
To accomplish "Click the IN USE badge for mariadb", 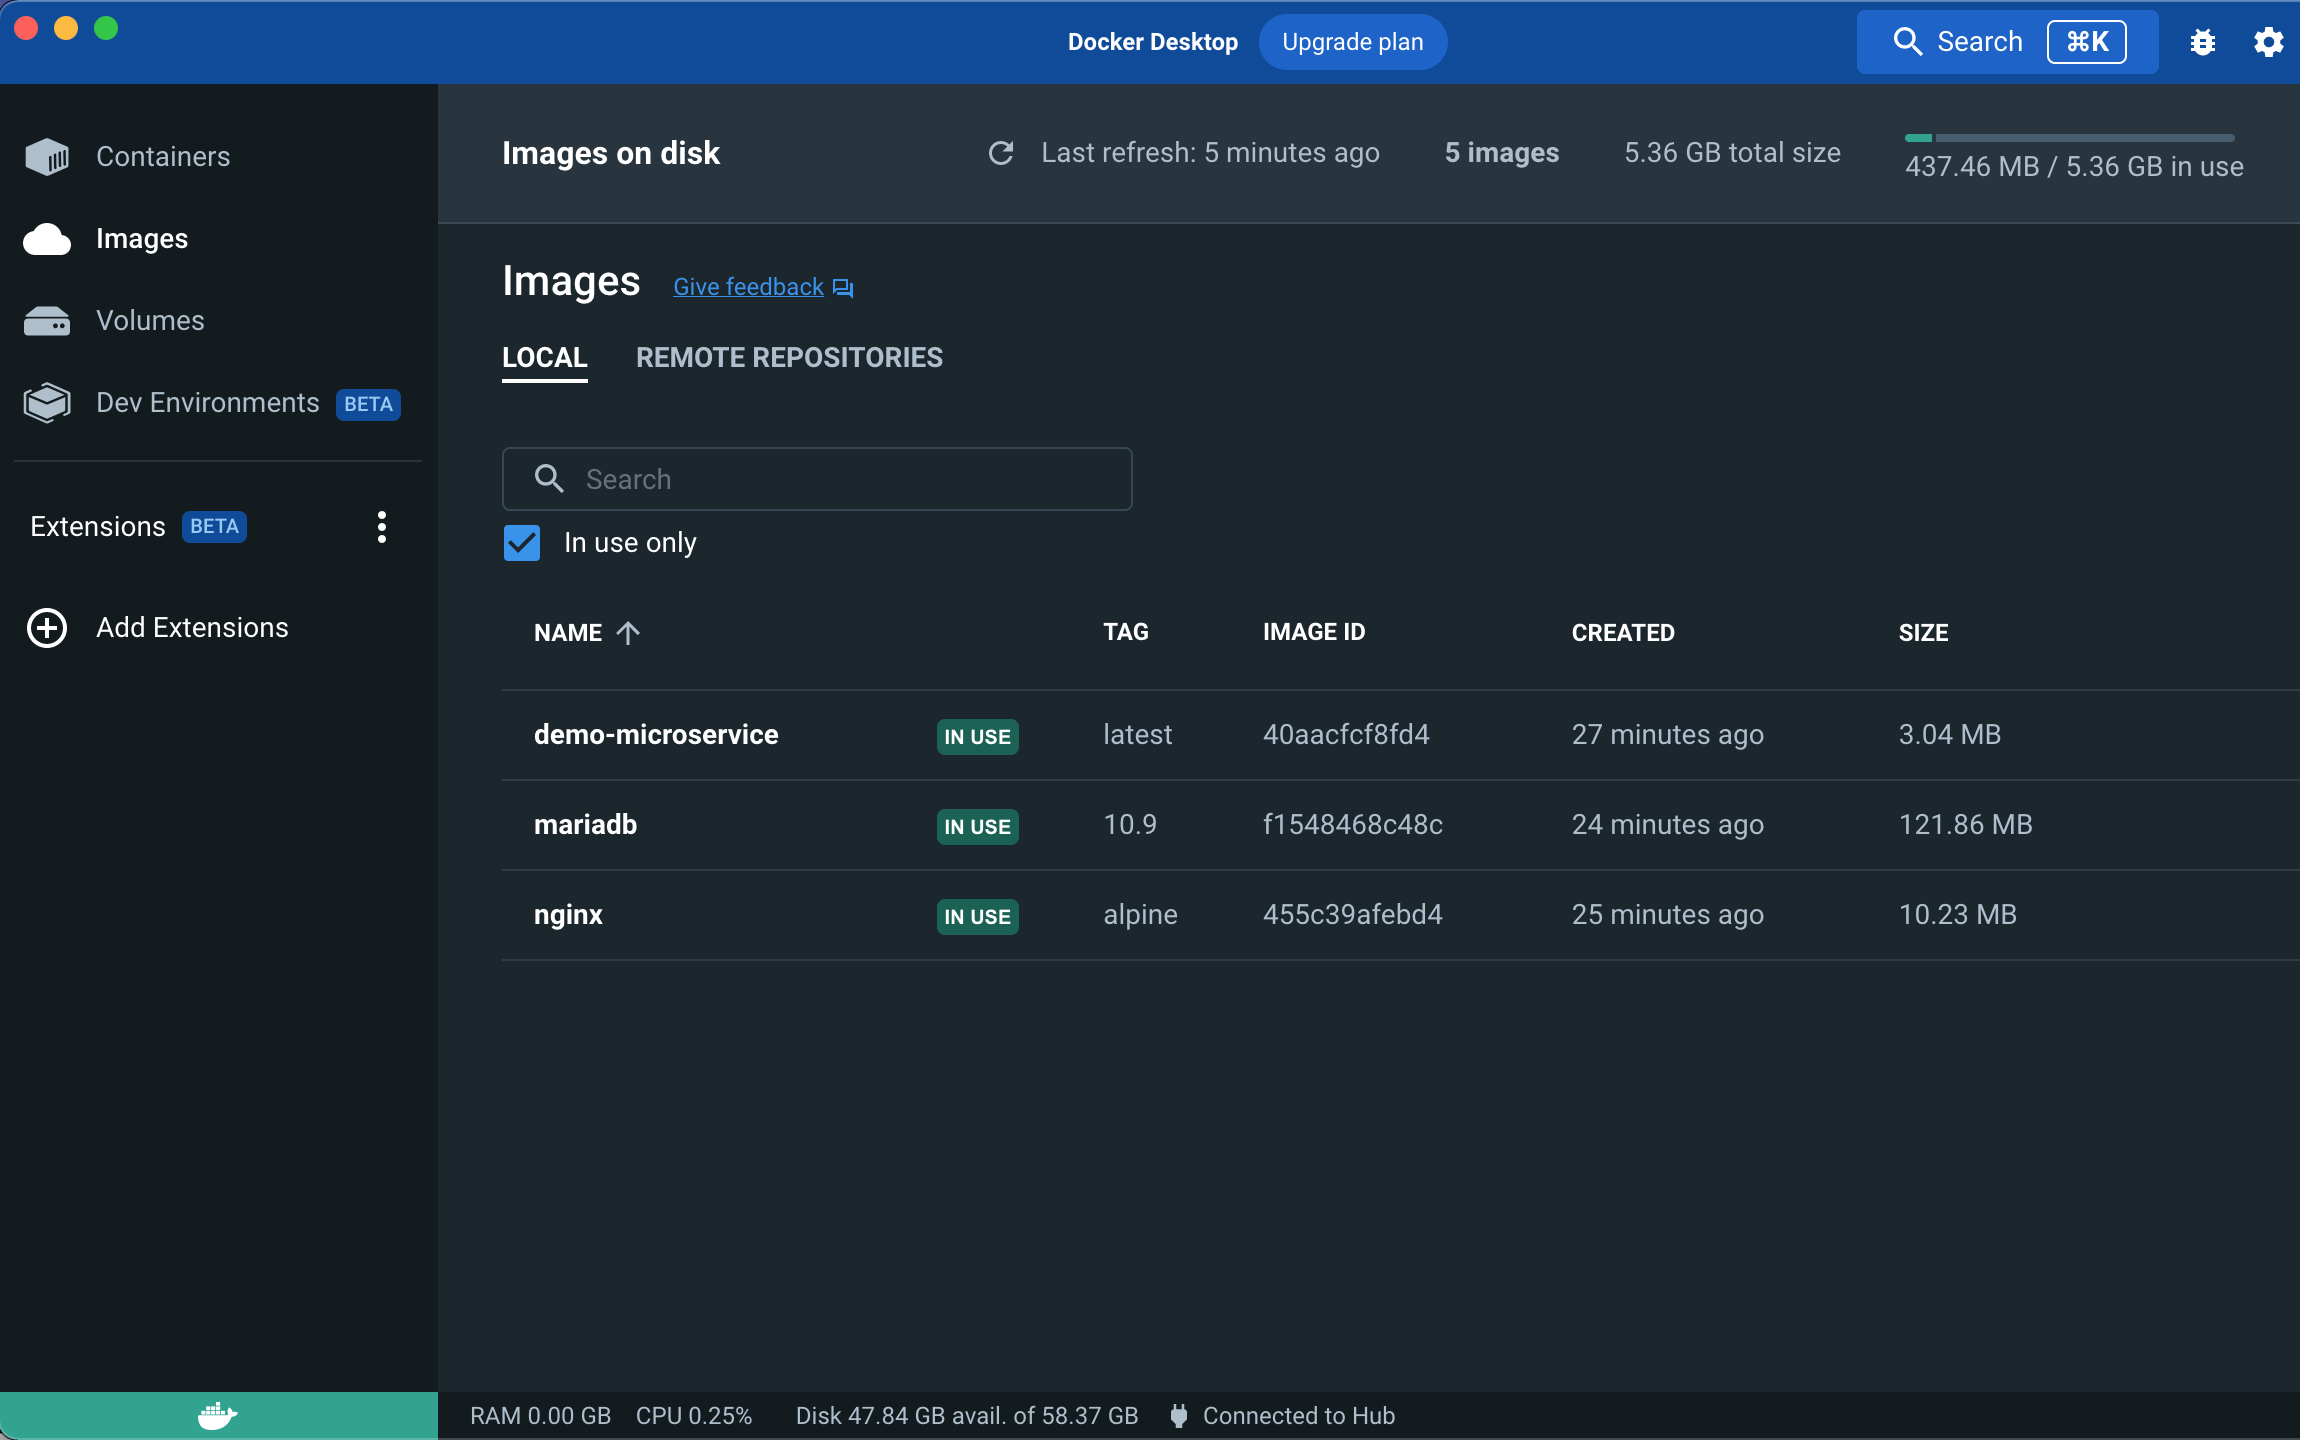I will click(x=978, y=827).
